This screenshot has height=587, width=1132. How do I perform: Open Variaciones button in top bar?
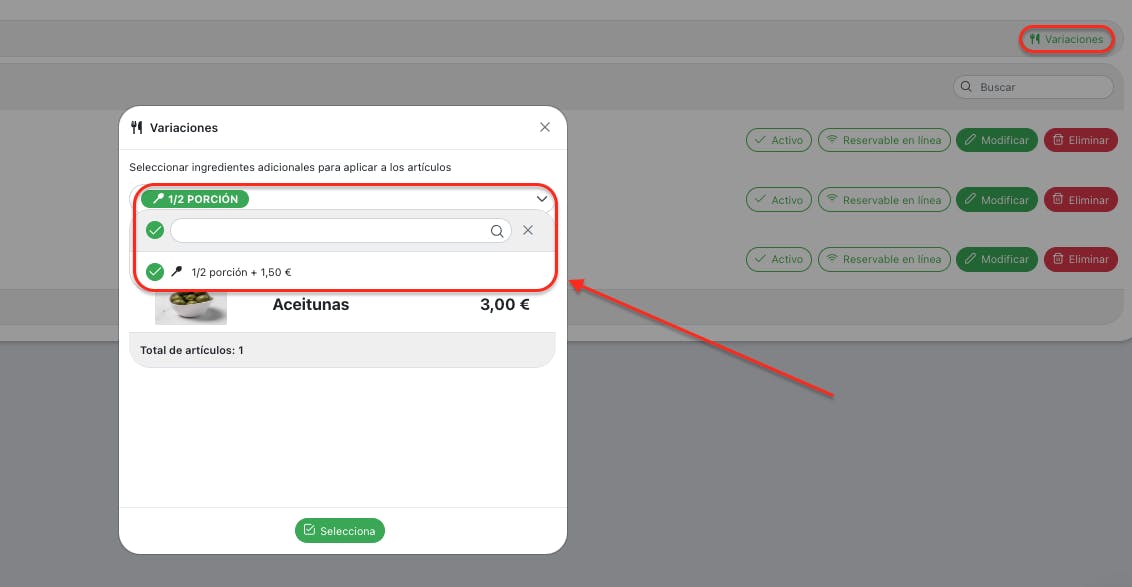click(1066, 39)
